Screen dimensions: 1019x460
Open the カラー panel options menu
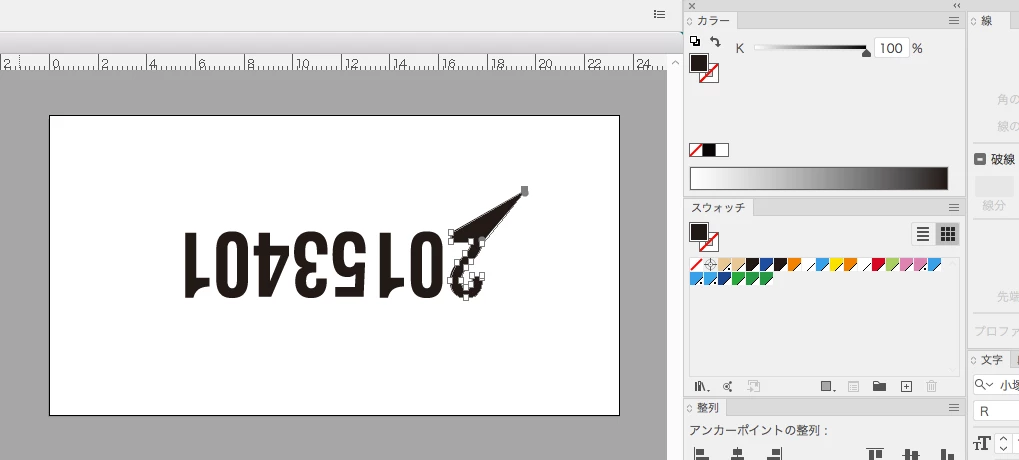[953, 21]
